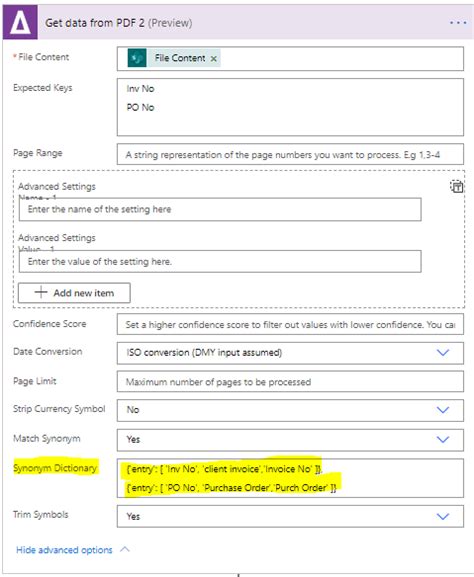Focus the Advanced Settings name input
474x577 pixels.
pyautogui.click(x=220, y=209)
